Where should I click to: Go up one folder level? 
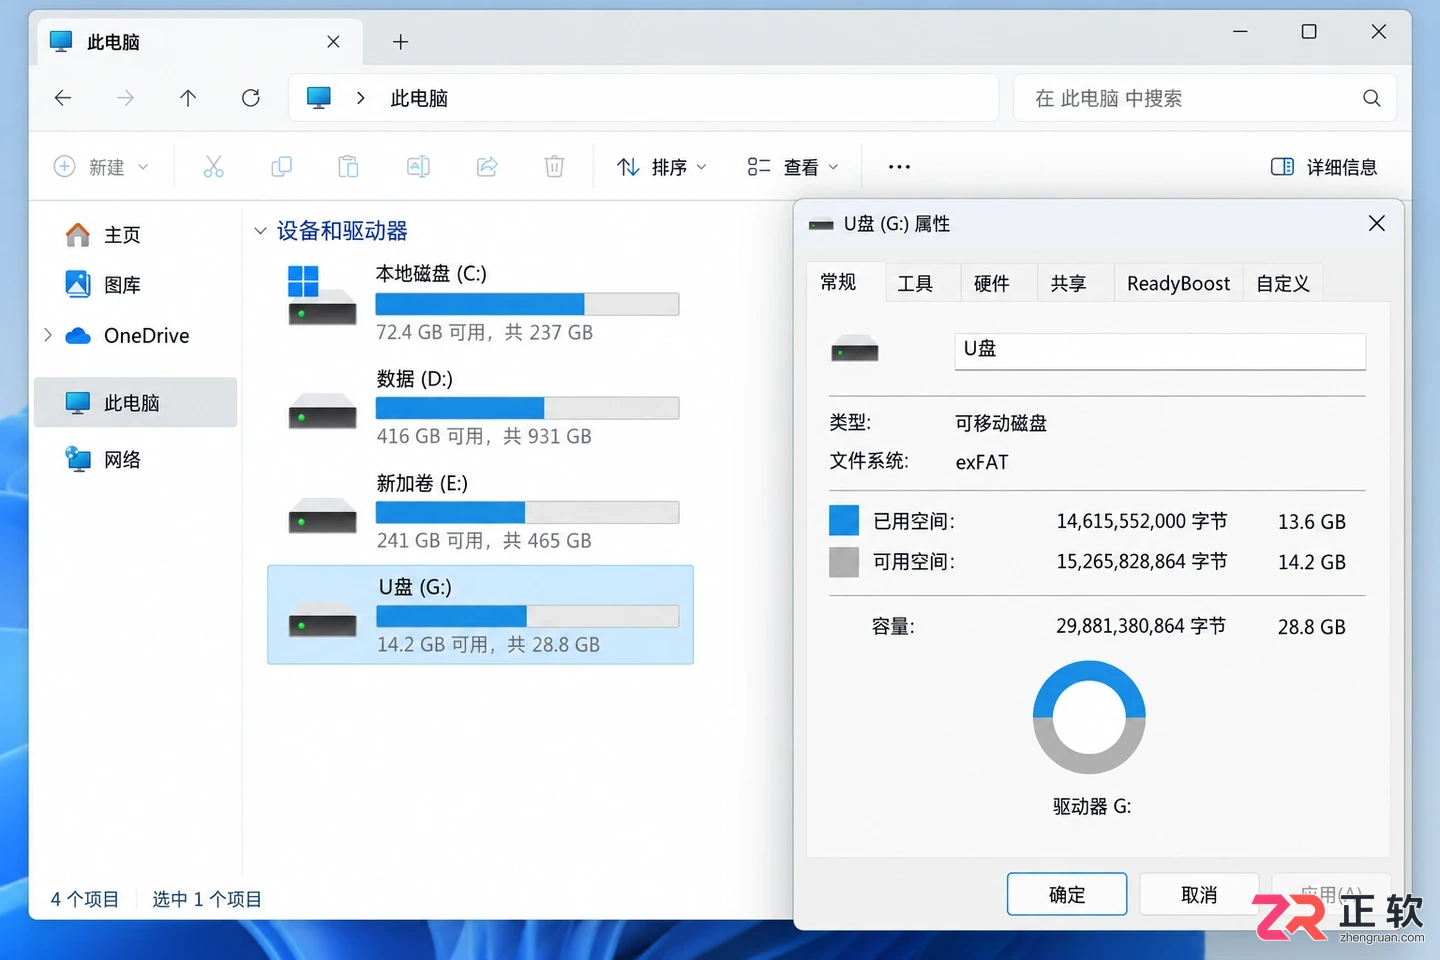tap(188, 98)
